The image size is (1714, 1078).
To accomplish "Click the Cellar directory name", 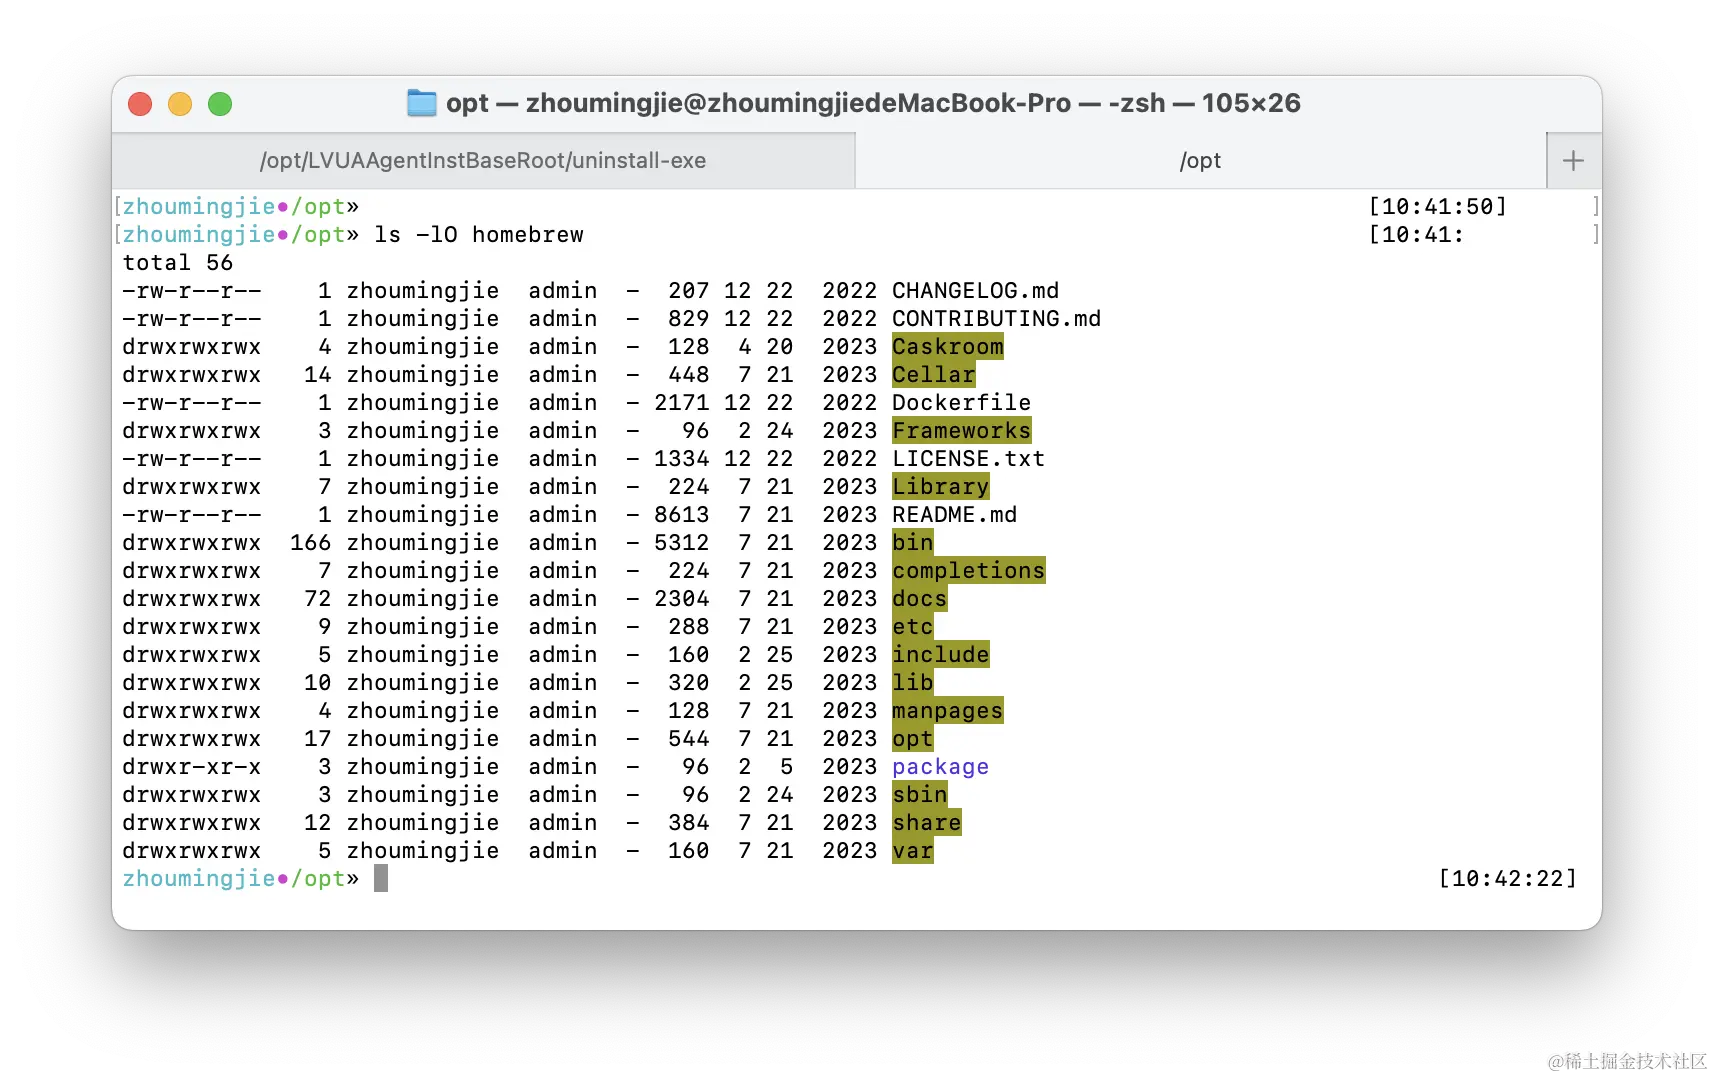I will pos(934,375).
